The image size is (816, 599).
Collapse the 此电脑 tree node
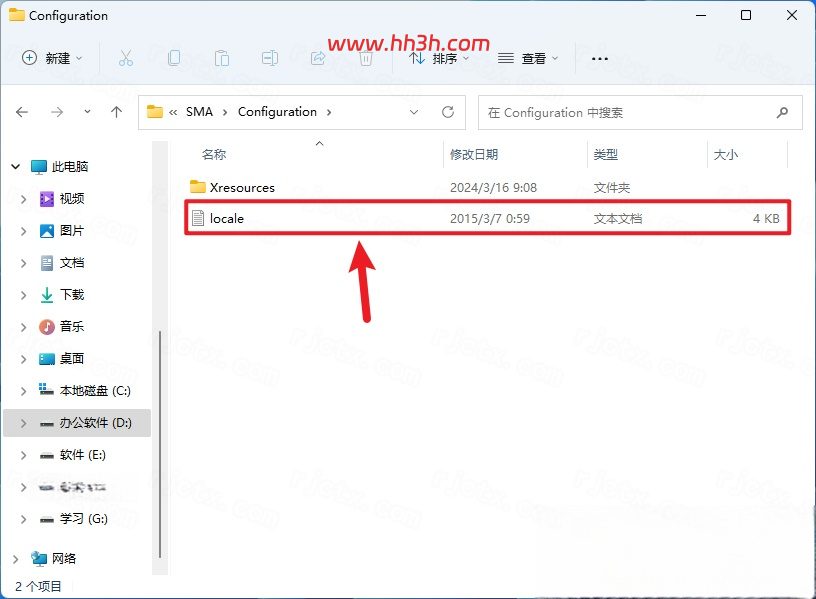(16, 167)
